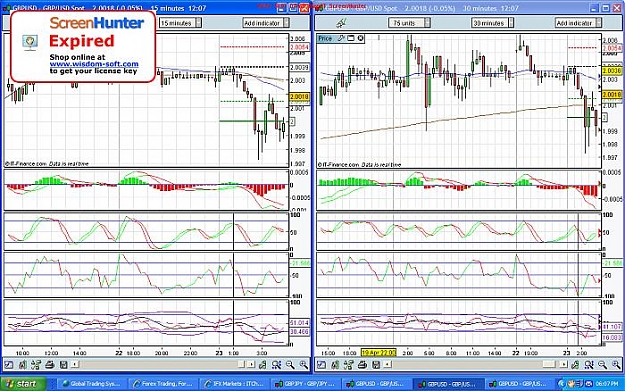625x391 pixels.
Task: Click the Price panel window icon
Action: pos(351,38)
